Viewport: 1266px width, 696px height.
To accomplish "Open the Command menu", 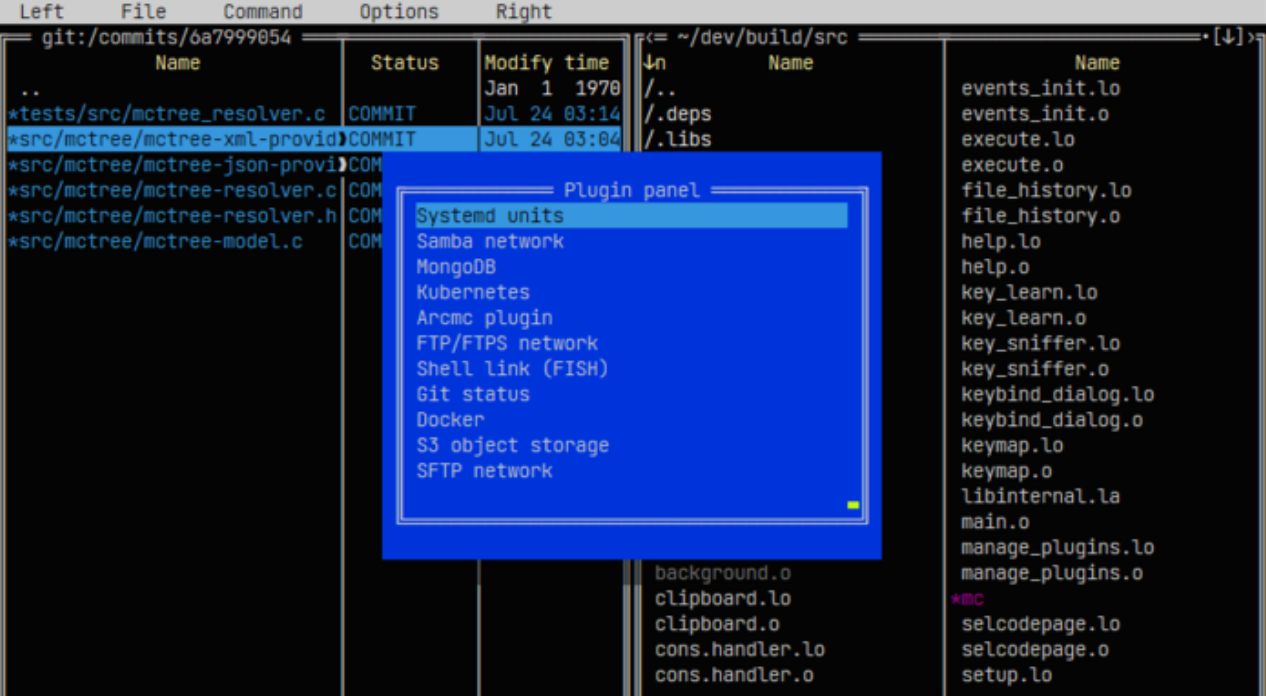I will (263, 12).
